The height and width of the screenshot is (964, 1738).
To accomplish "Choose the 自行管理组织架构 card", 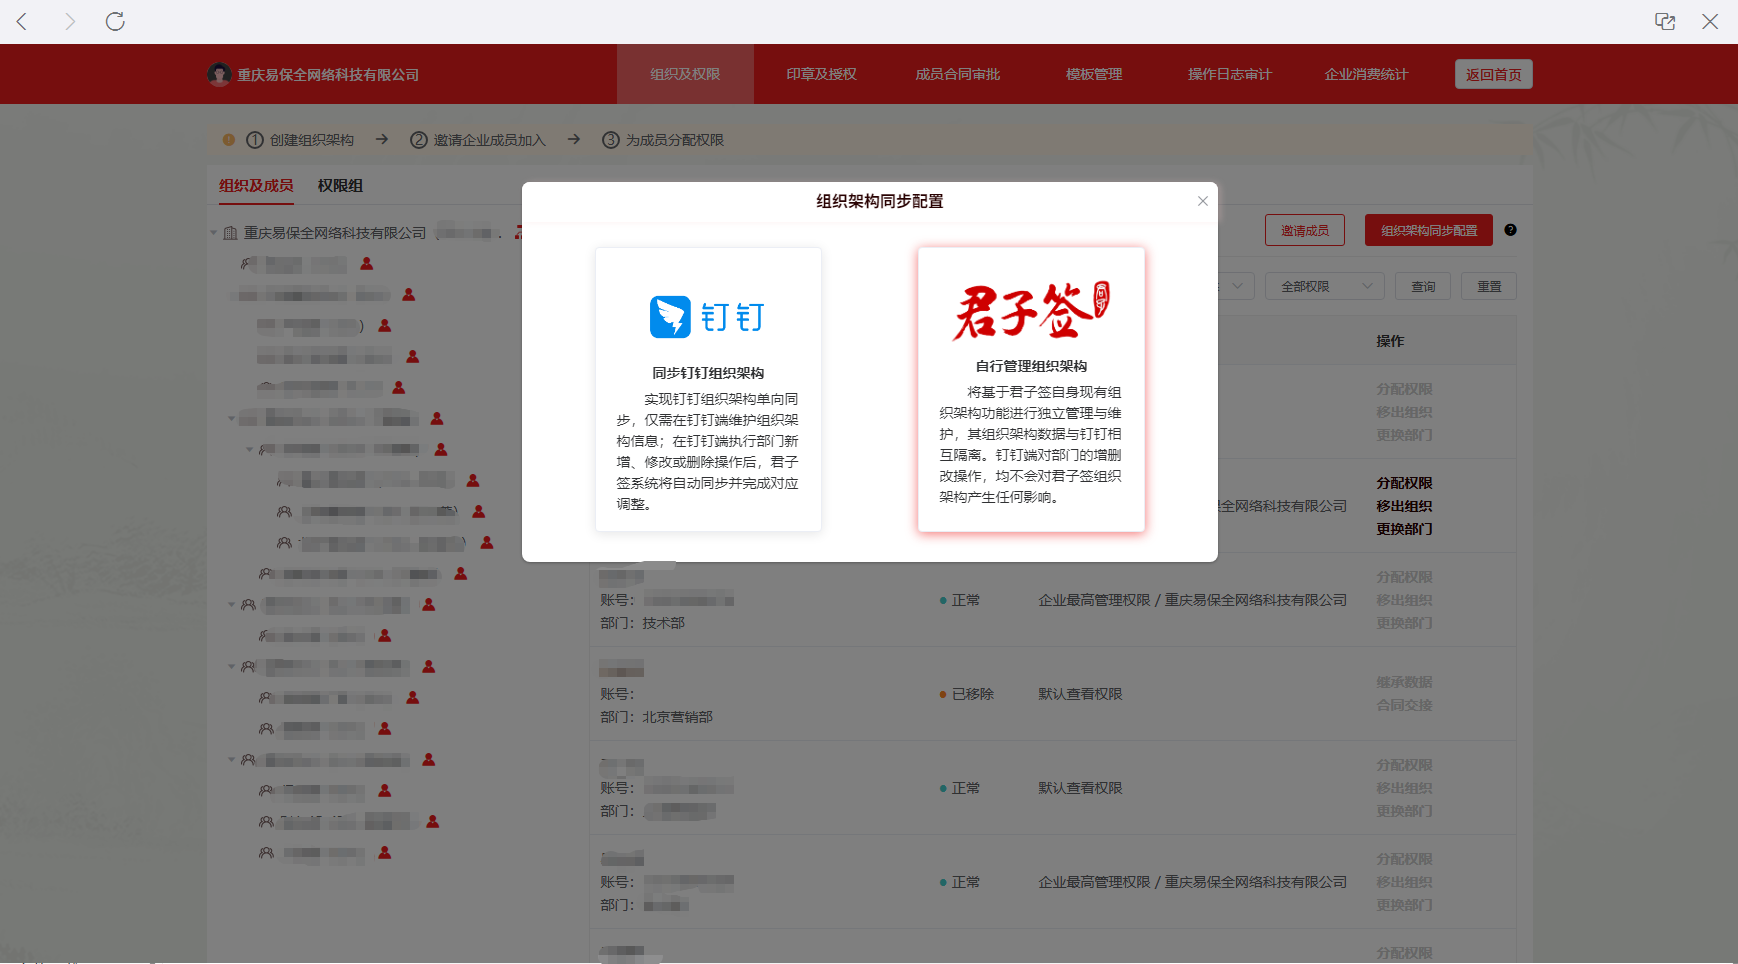I will (1031, 390).
